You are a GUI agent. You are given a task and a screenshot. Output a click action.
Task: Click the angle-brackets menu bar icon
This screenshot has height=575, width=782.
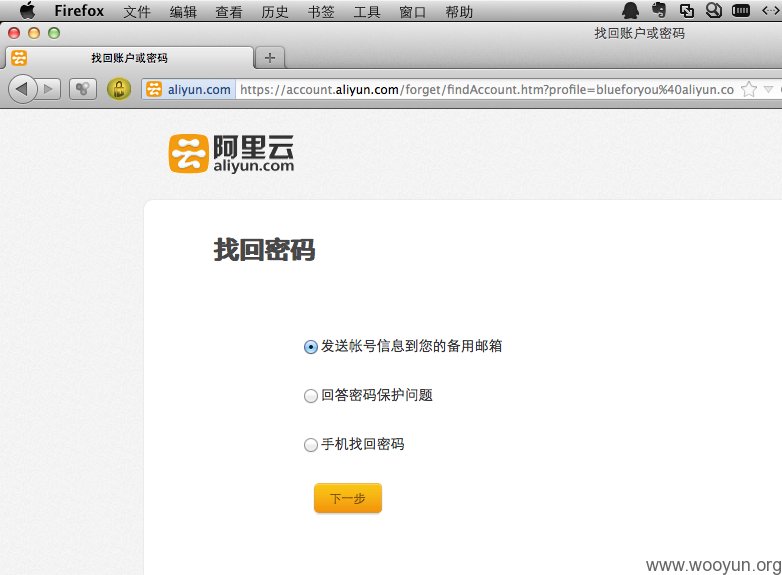[x=771, y=10]
